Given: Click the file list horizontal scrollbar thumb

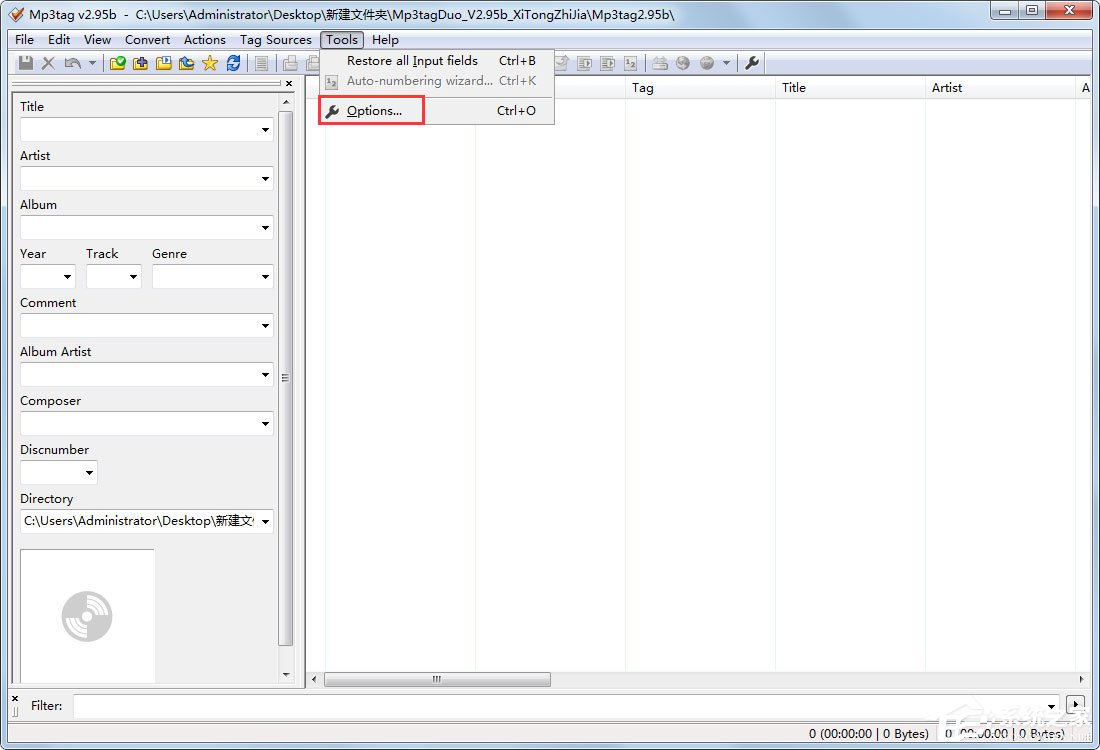Looking at the screenshot, I should [x=437, y=679].
